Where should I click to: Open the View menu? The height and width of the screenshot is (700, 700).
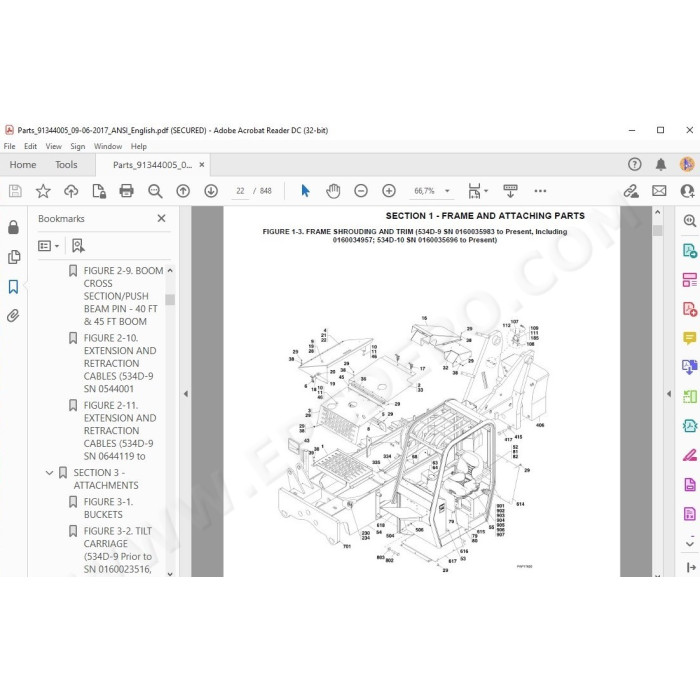(54, 146)
